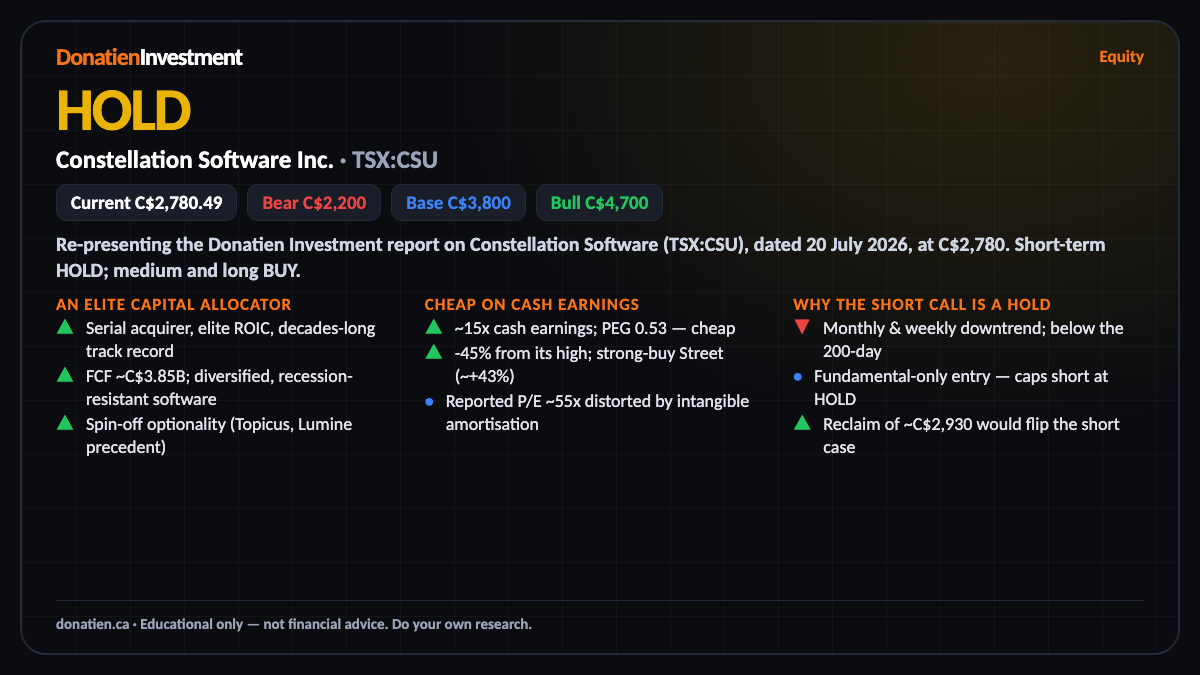Click the green triangle next to ~15x cash earnings
The width and height of the screenshot is (1200, 675).
433,327
